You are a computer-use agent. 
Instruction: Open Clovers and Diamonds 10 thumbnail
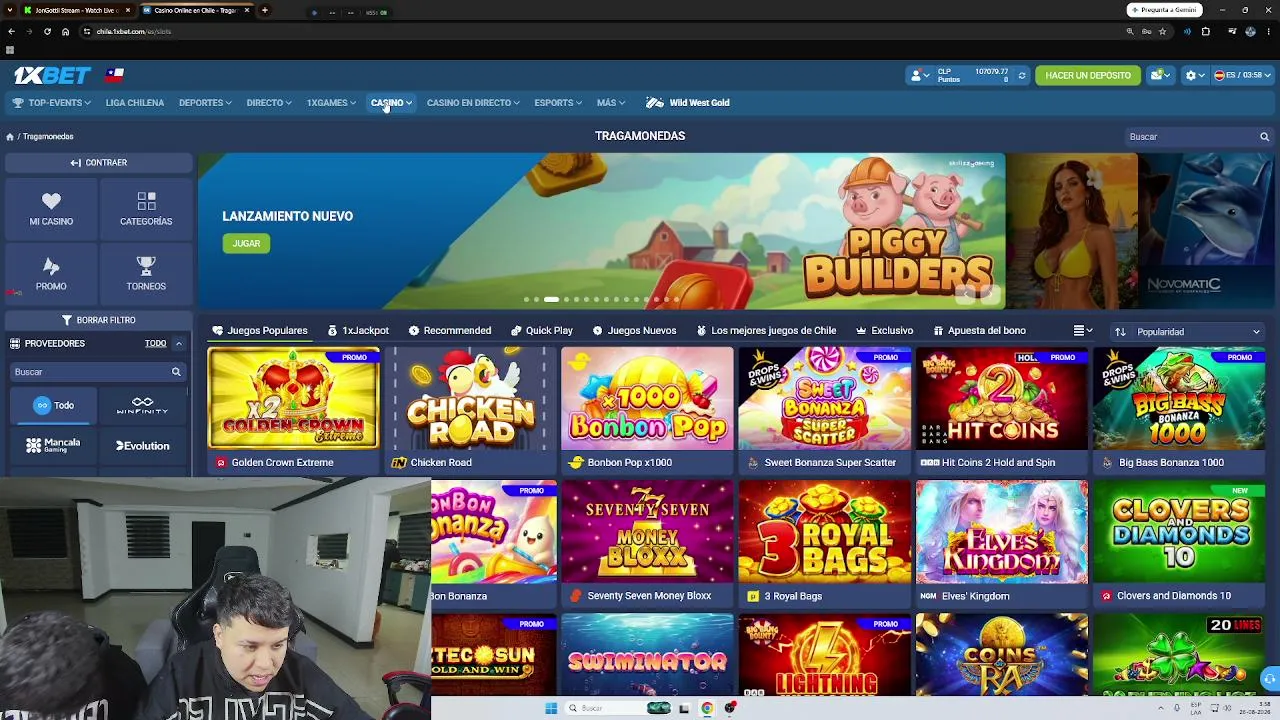1179,532
